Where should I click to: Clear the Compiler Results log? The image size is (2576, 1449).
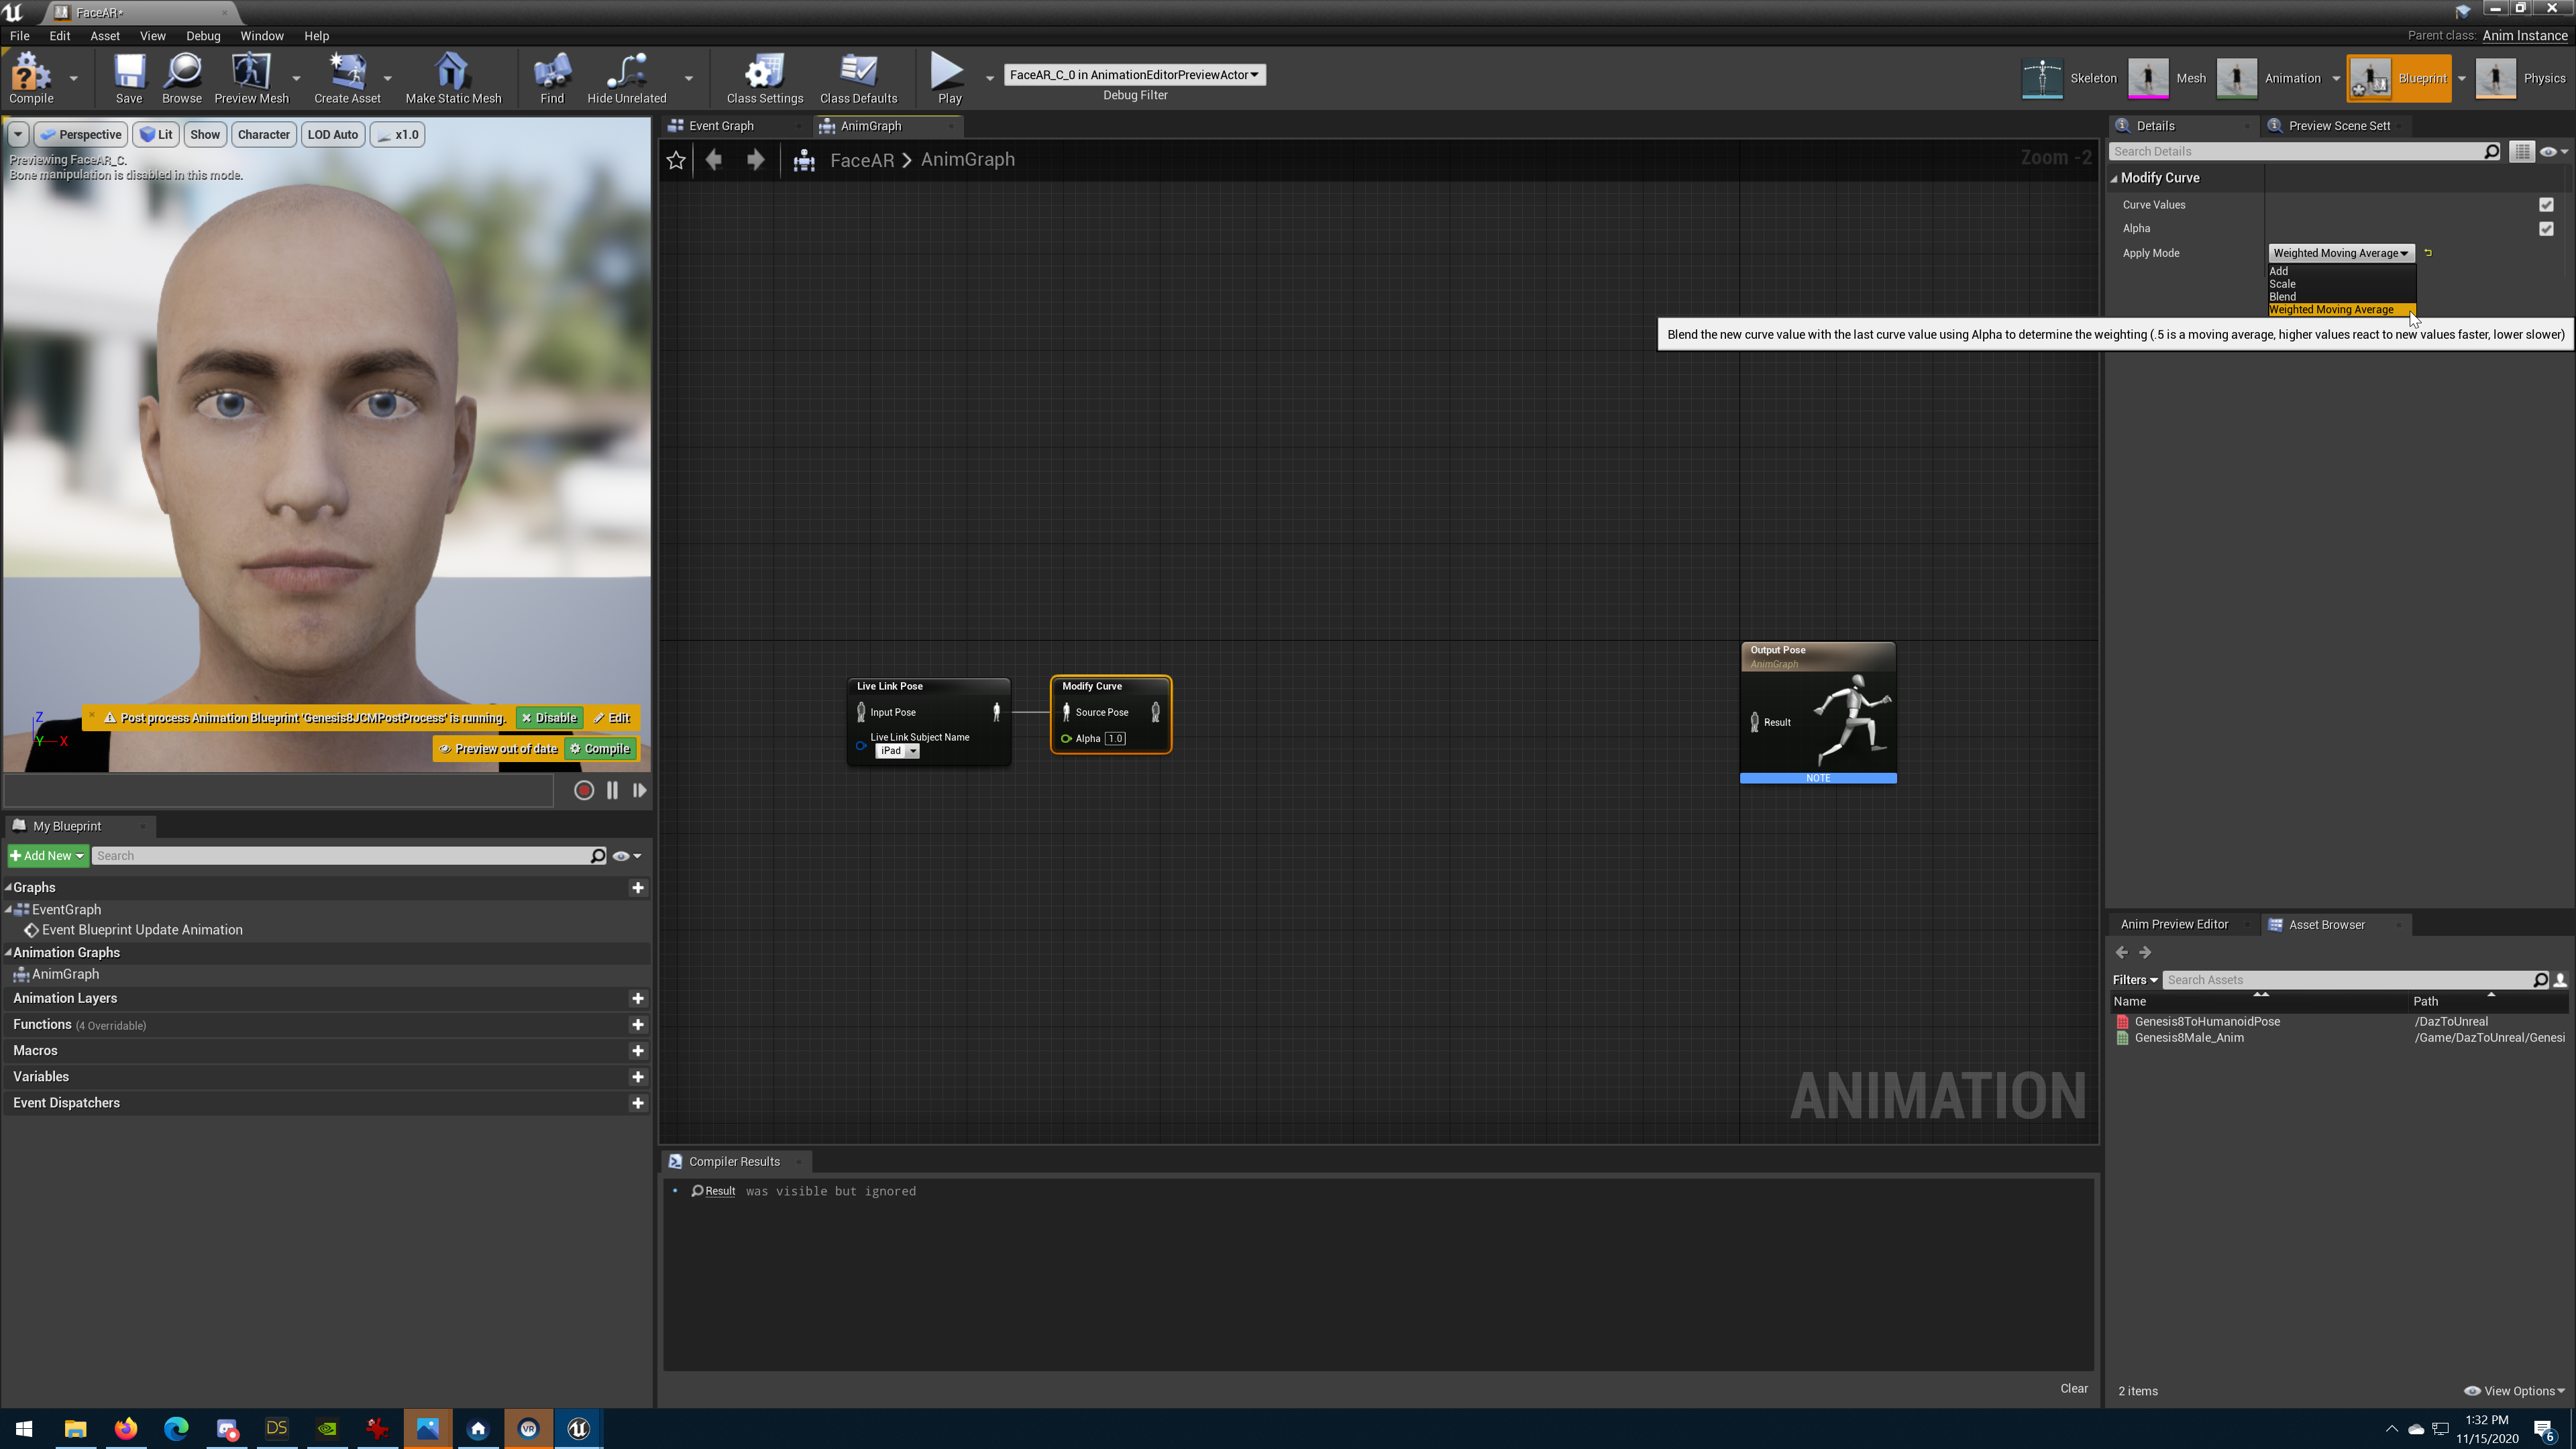2073,1388
